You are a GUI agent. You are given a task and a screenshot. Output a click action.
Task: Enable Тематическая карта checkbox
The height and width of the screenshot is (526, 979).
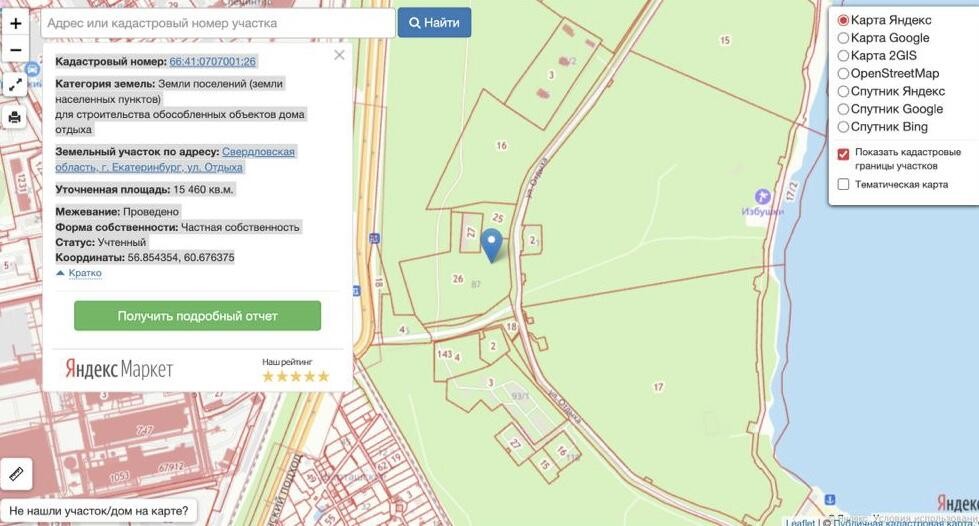(x=843, y=184)
